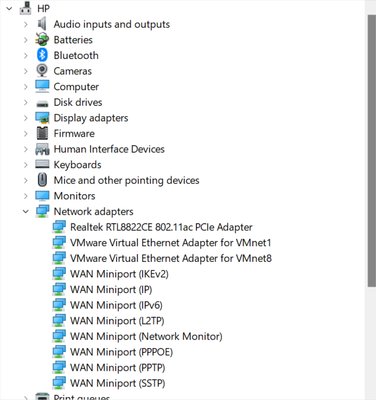The height and width of the screenshot is (400, 376).
Task: Select the Cameras label
Action: point(72,71)
